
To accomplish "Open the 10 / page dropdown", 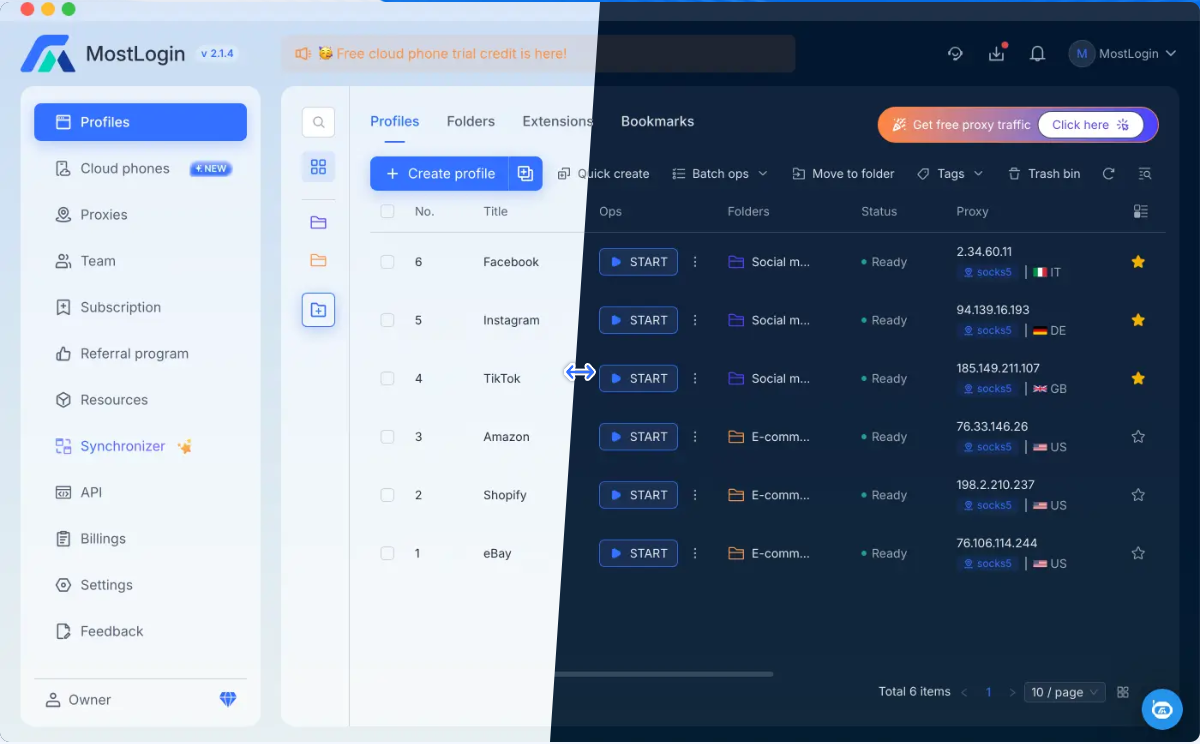I will [1065, 692].
